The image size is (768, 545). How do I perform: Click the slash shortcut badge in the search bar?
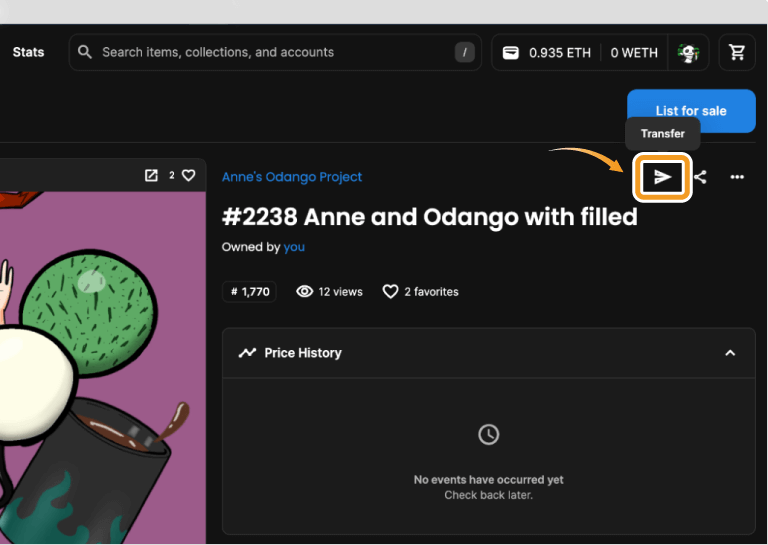coord(464,52)
